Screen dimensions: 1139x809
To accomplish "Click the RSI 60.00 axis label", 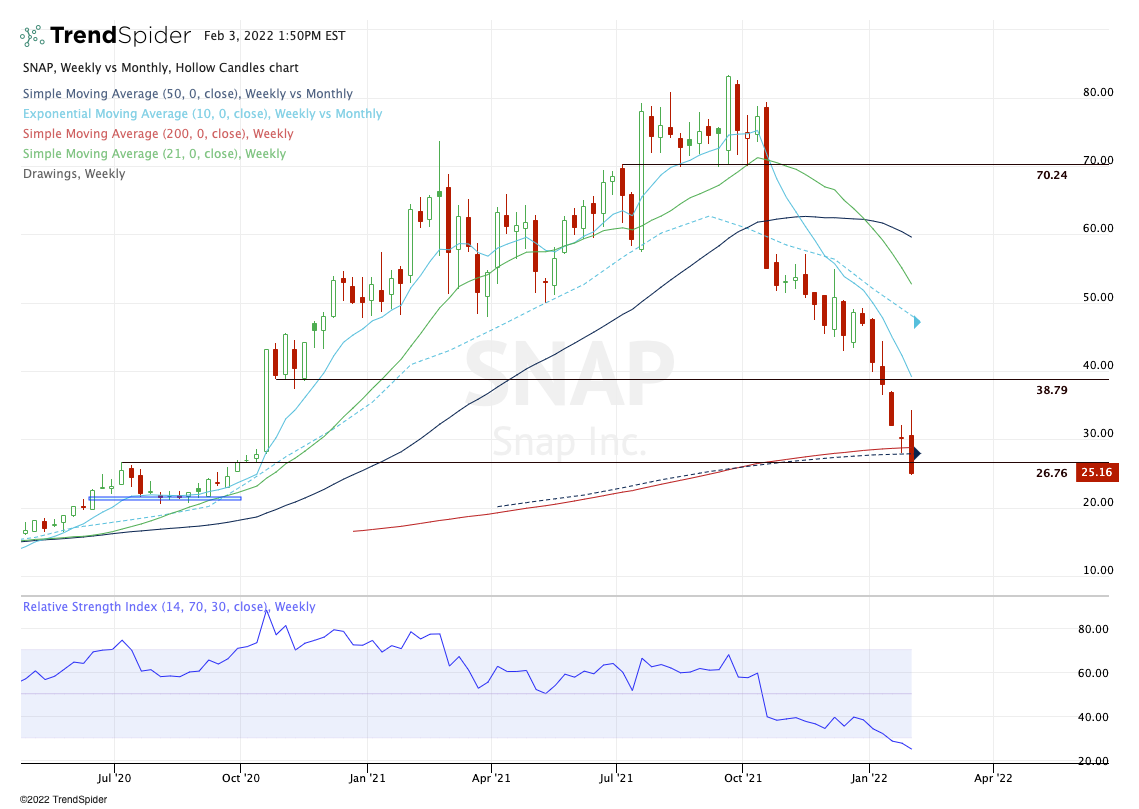I will point(1093,673).
